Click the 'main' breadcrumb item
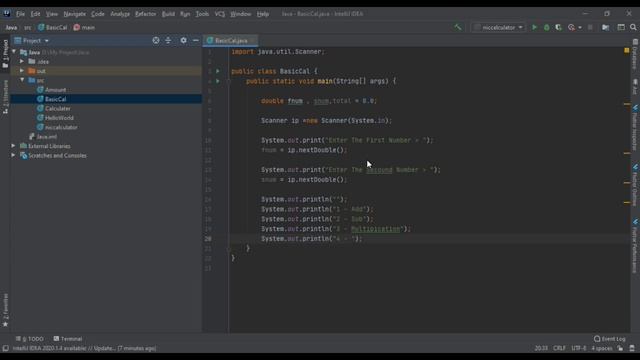 point(84,27)
